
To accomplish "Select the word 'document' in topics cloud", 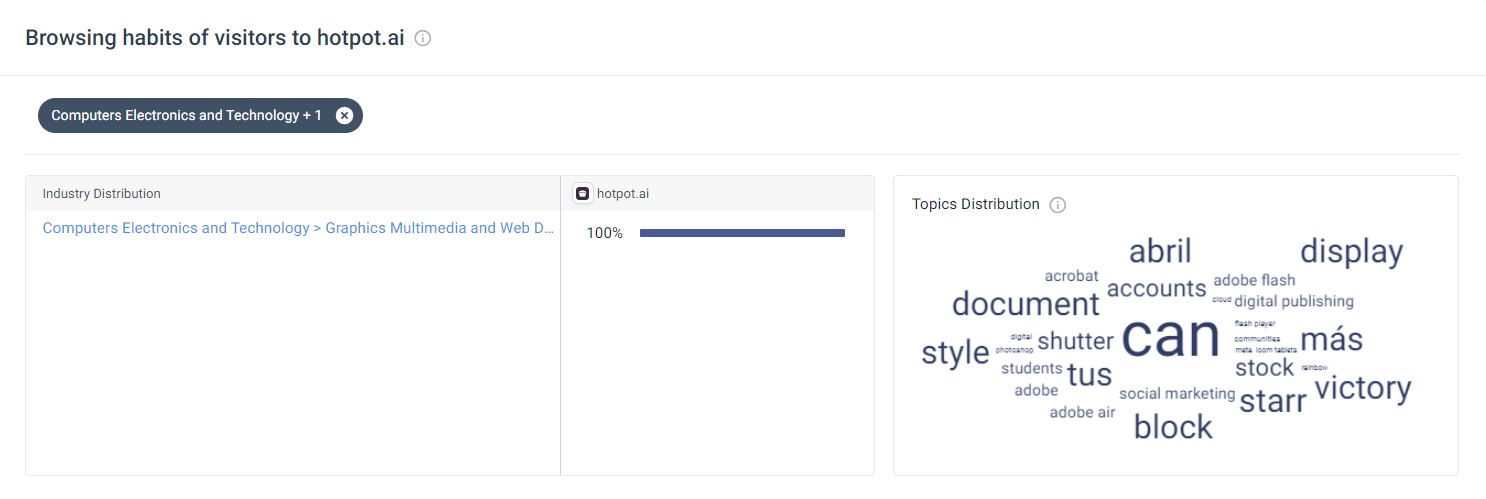I will [x=1026, y=303].
